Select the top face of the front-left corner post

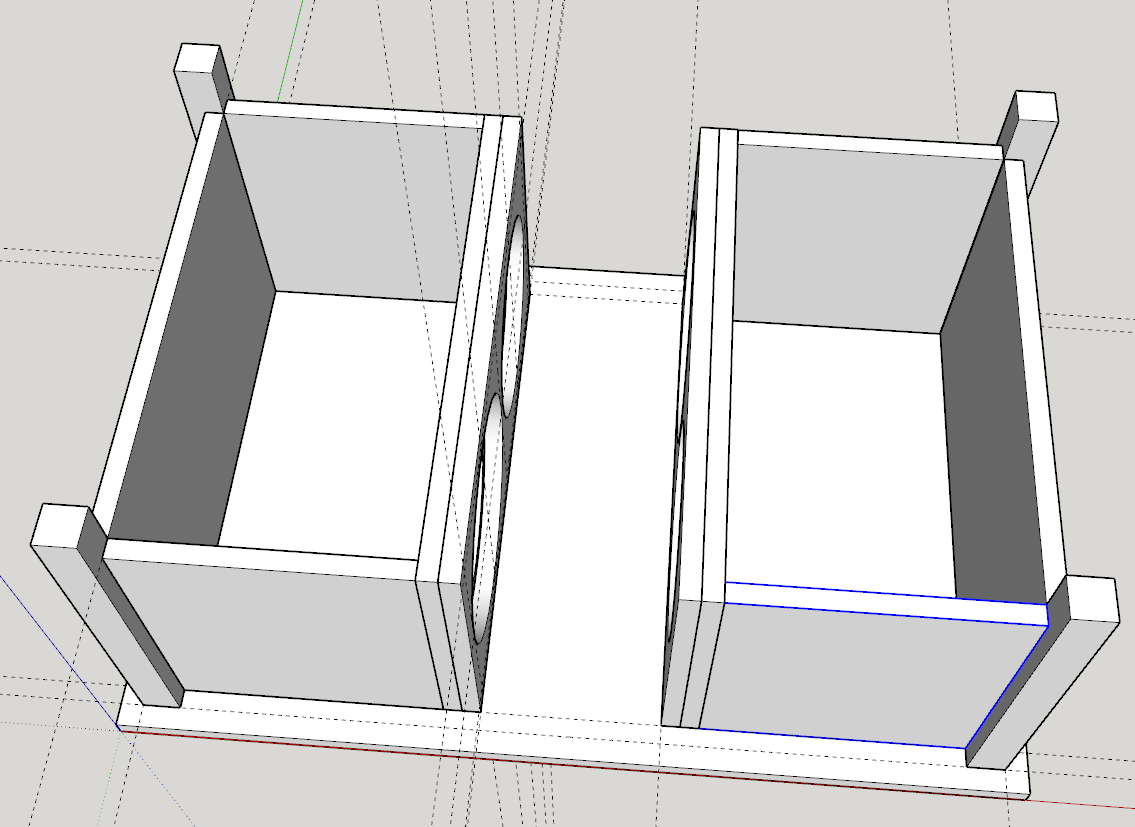coord(60,526)
